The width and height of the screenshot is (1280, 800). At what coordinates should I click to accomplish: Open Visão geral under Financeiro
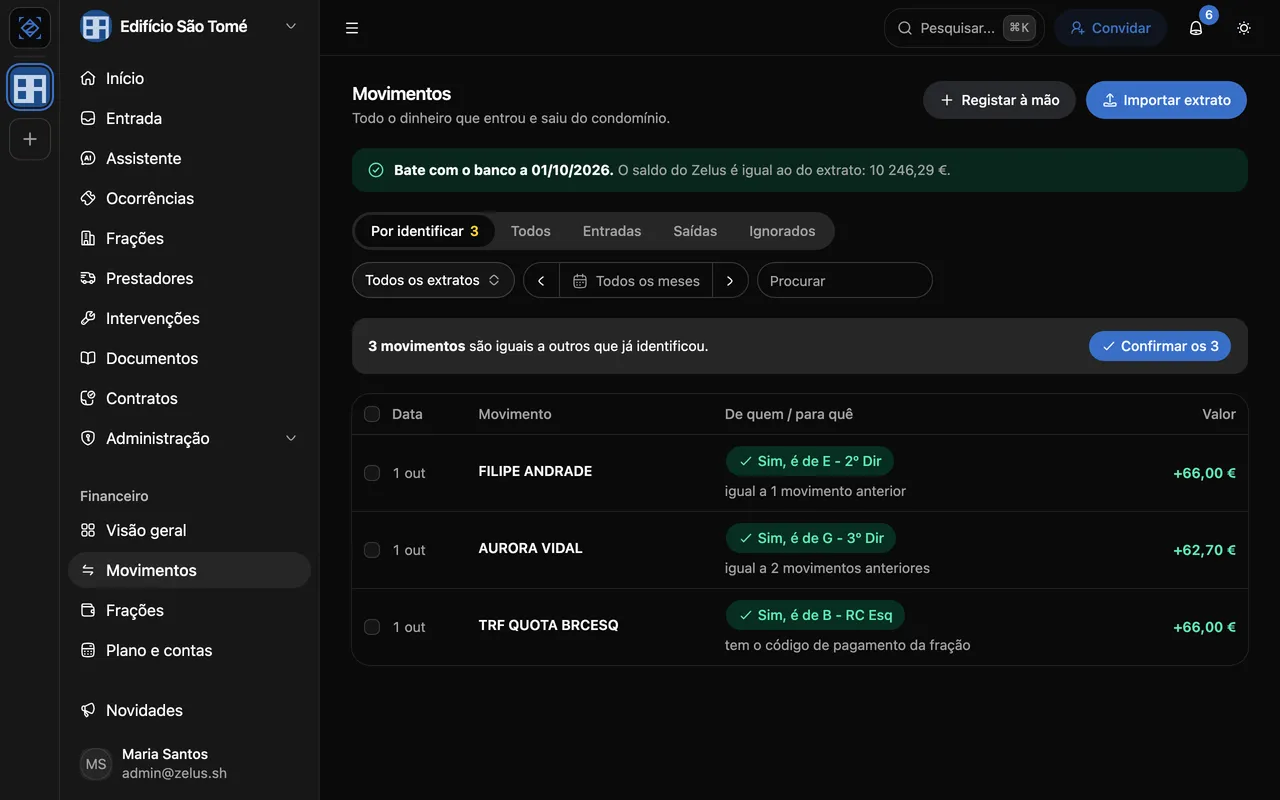[189, 530]
